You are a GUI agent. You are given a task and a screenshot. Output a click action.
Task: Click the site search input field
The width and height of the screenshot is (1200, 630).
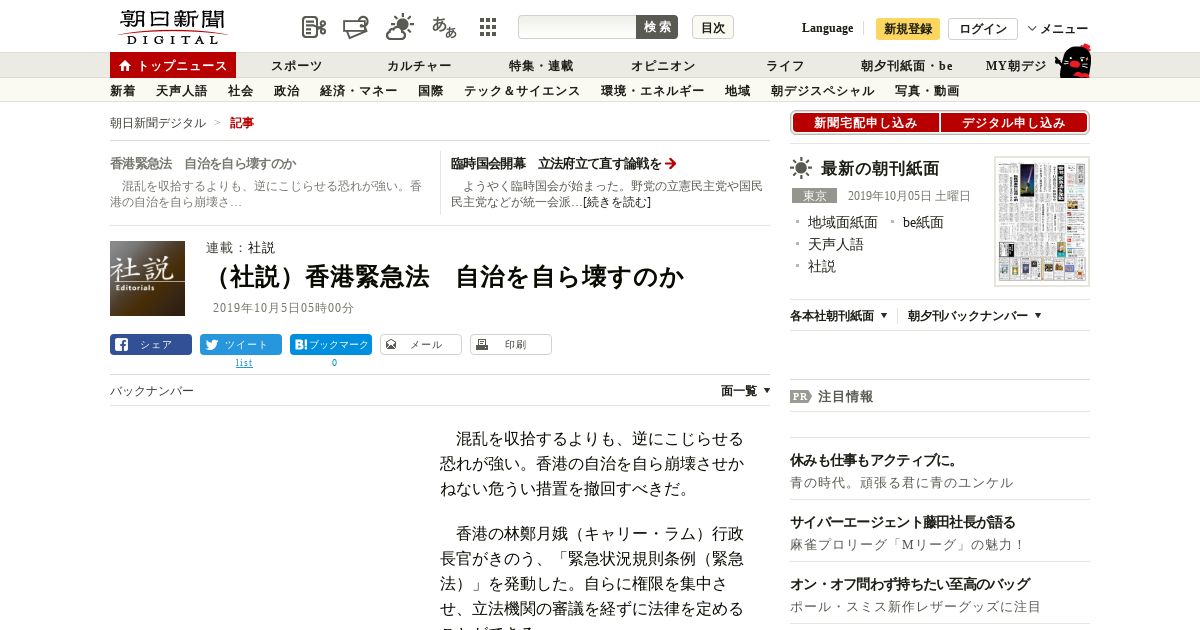tap(577, 27)
